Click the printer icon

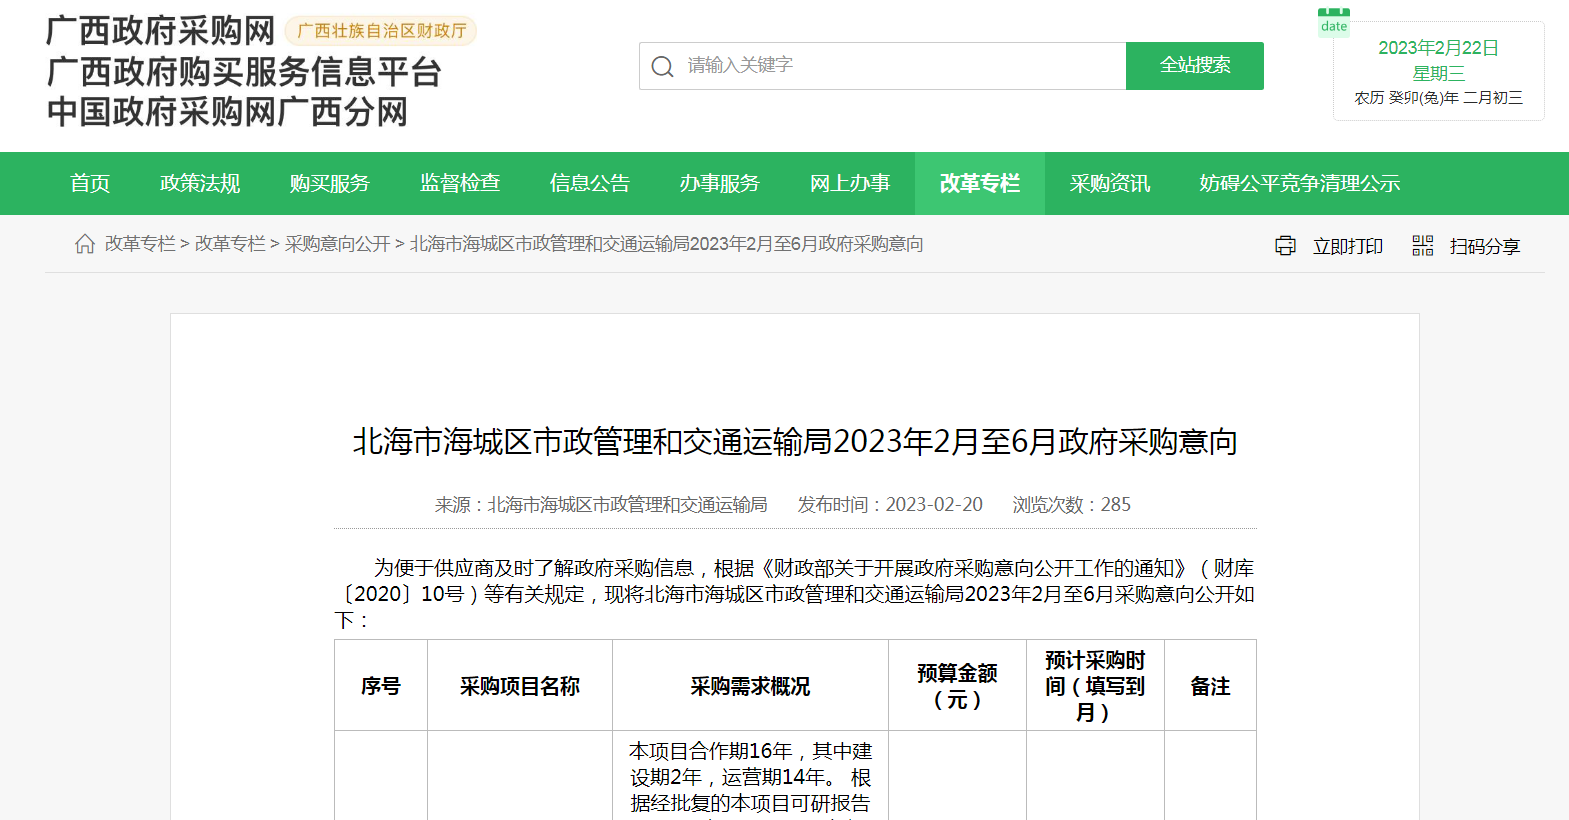pos(1285,246)
